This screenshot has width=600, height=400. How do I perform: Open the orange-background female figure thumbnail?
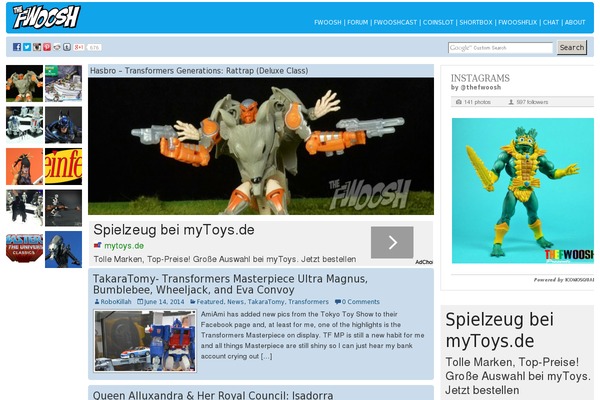pos(24,167)
